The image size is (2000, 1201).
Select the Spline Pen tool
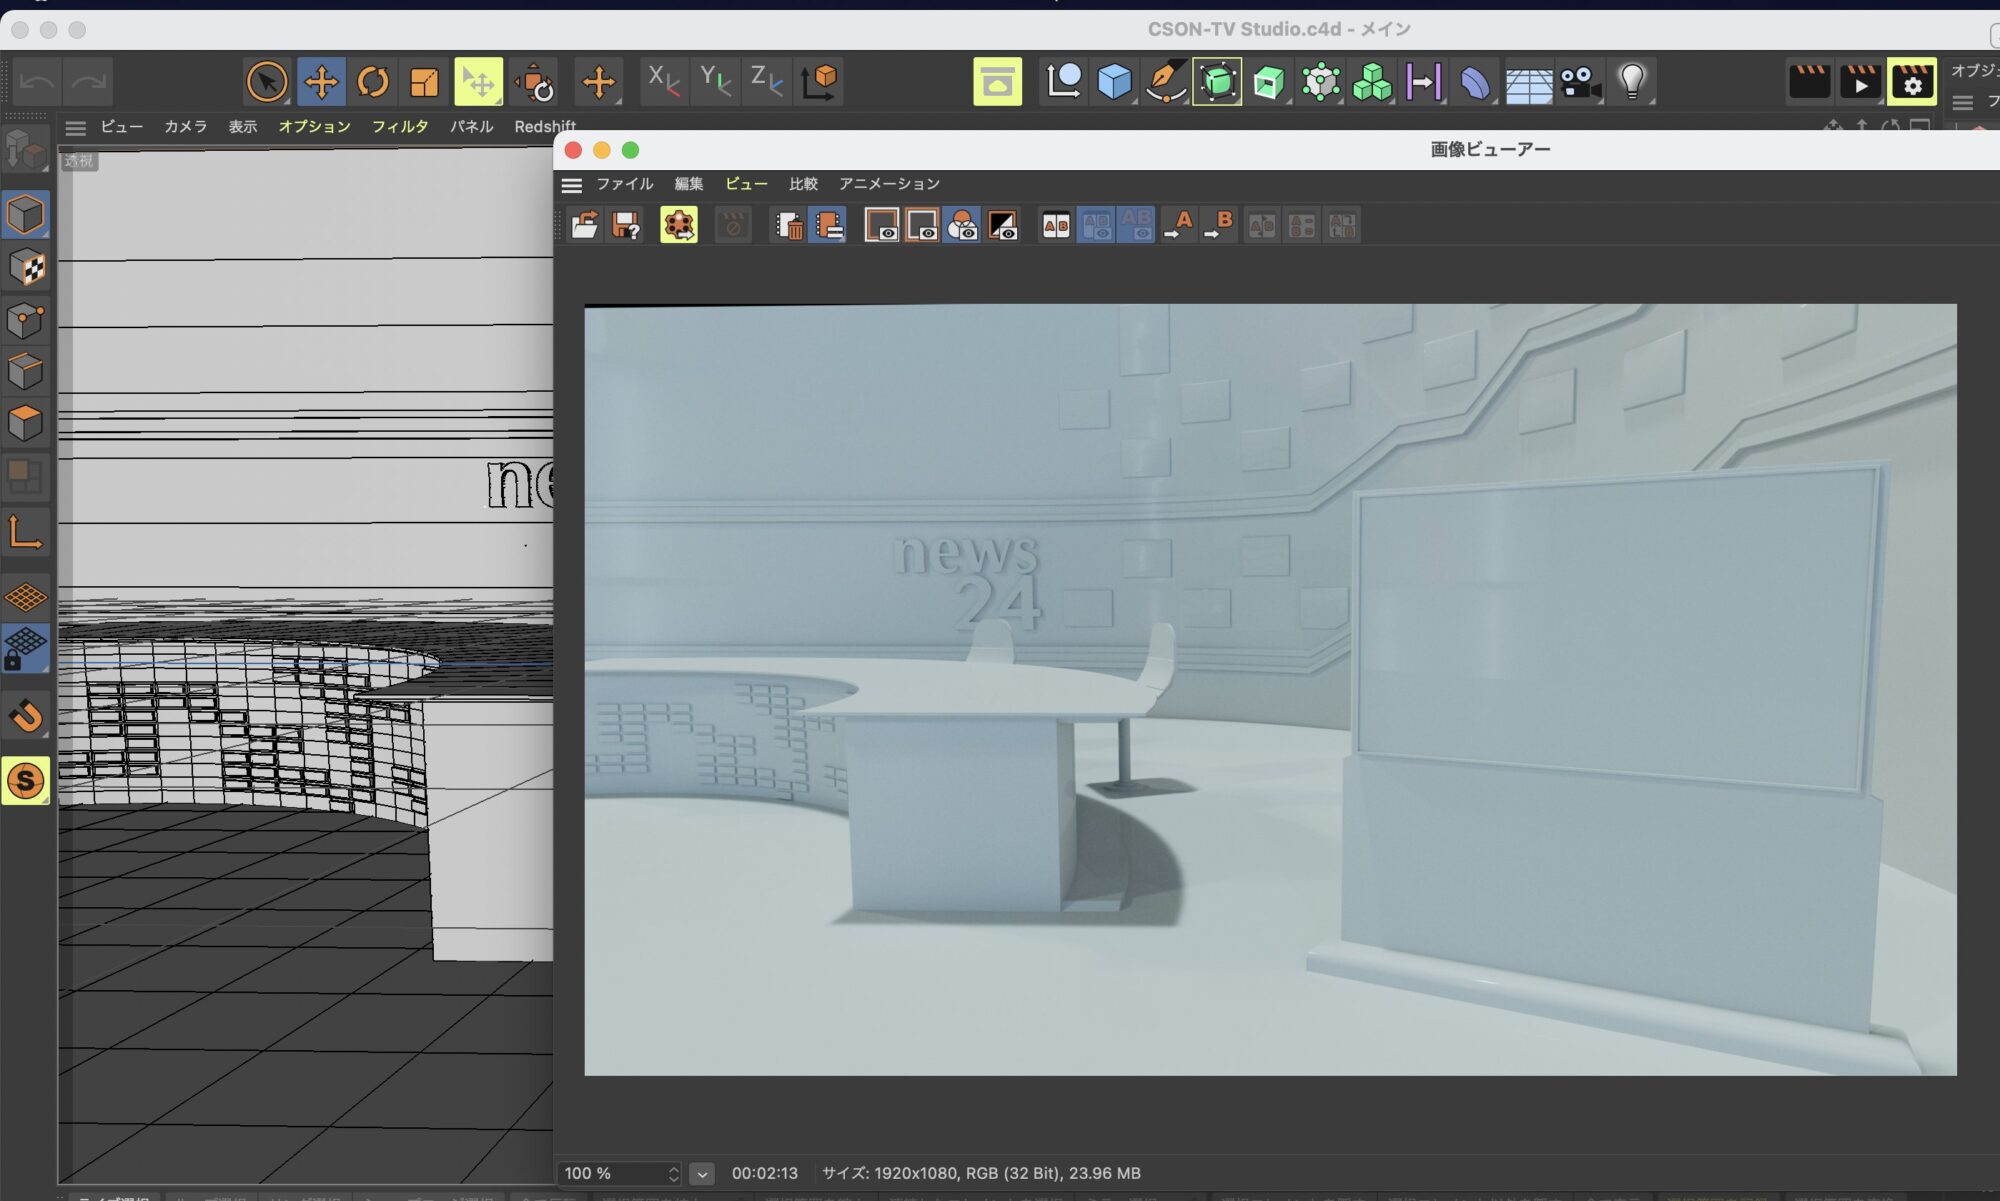click(1165, 82)
